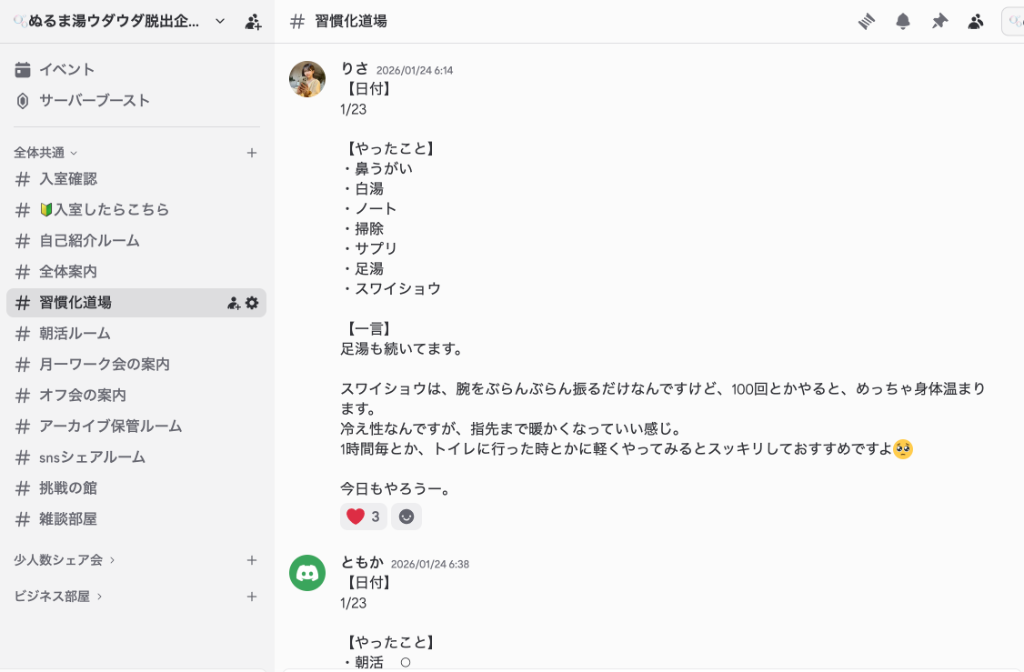This screenshot has height=672, width=1024.
Task: Open the イベント menu item
Action: point(66,69)
